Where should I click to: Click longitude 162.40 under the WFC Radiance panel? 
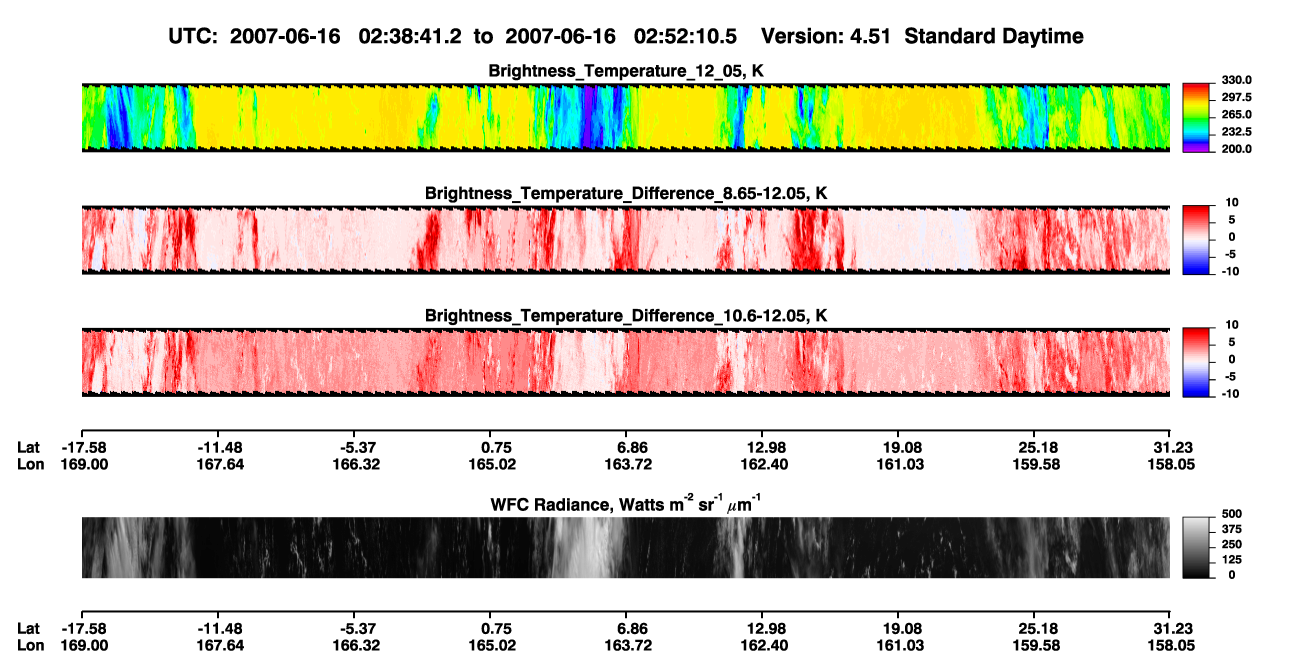763,646
